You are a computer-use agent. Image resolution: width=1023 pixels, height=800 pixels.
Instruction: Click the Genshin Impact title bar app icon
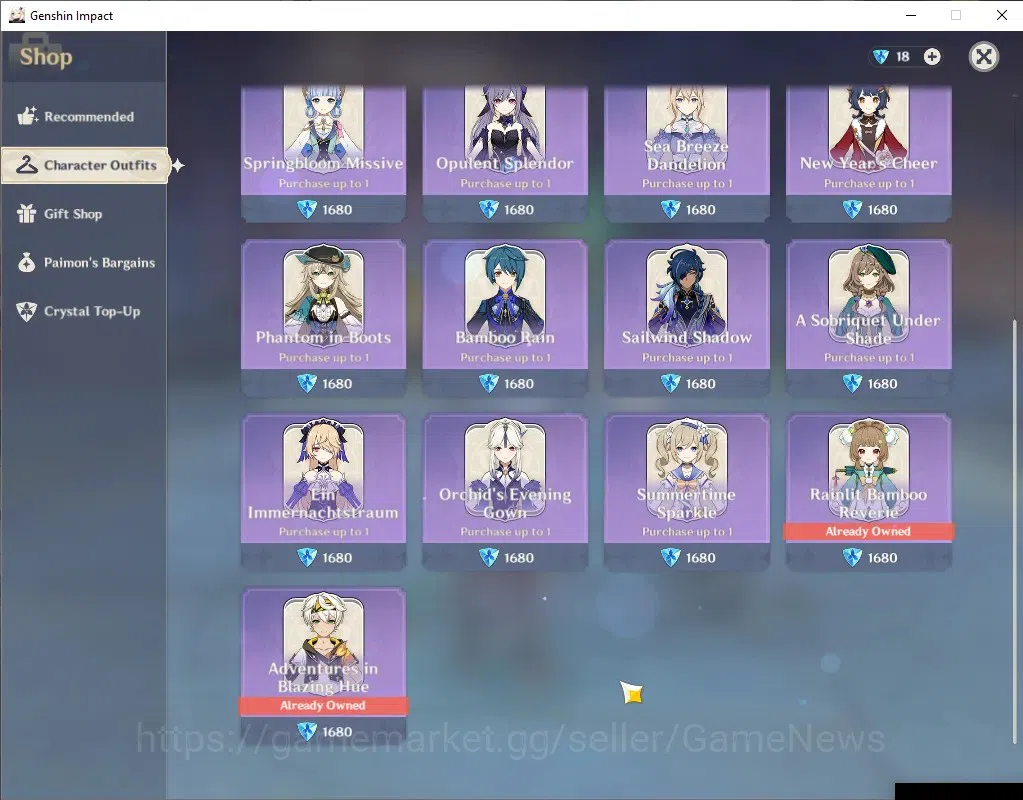(16, 15)
